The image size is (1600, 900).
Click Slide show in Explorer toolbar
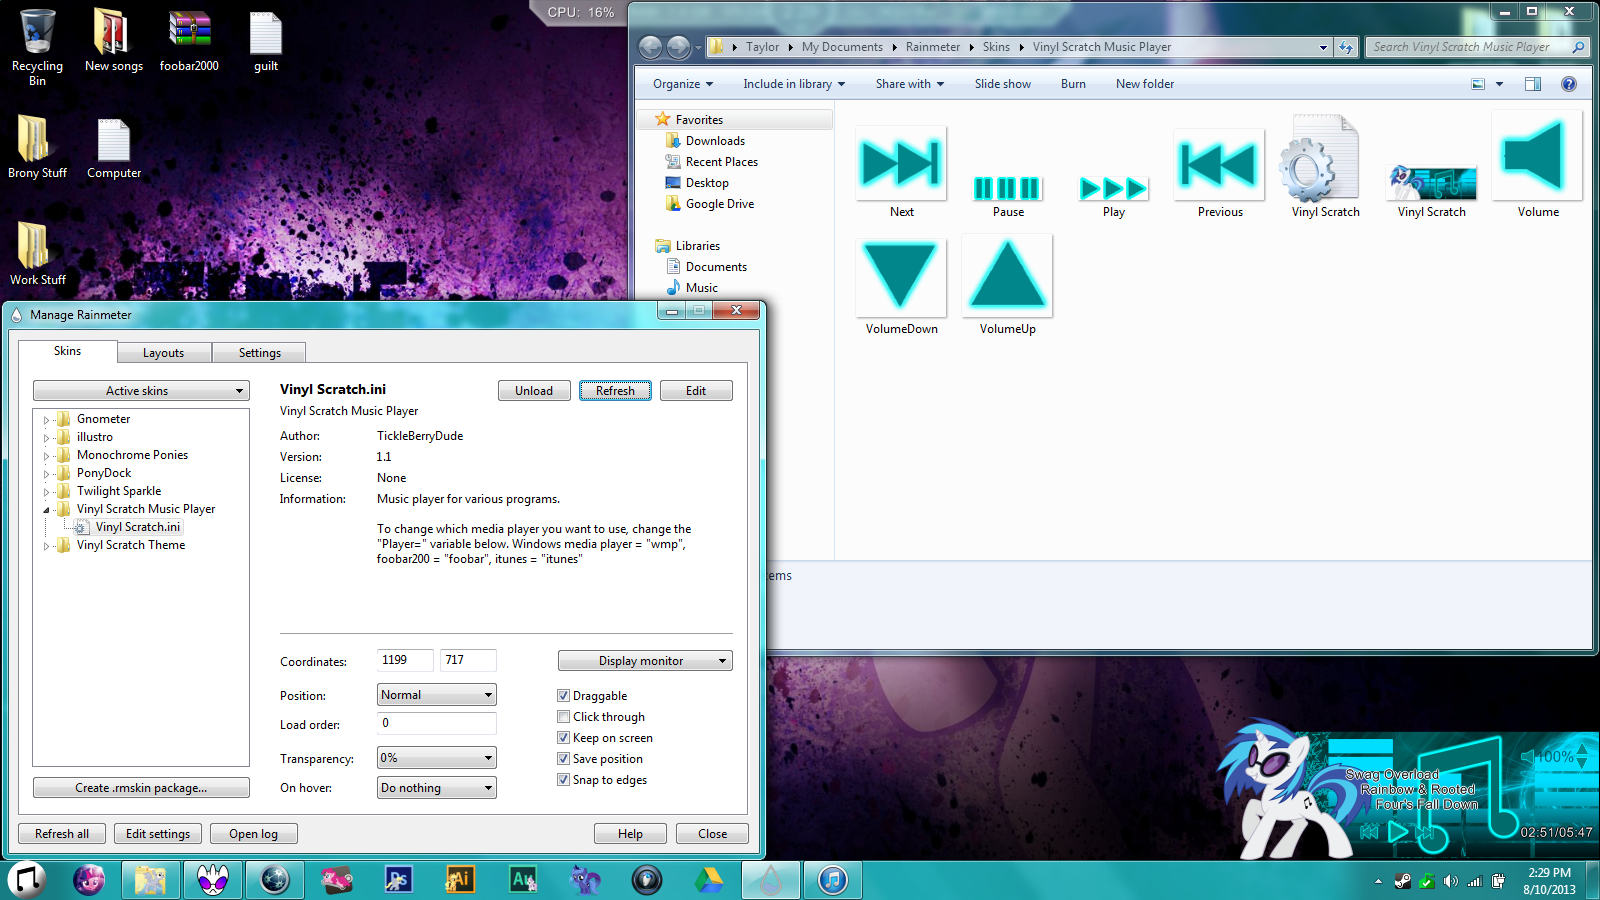pos(1002,84)
